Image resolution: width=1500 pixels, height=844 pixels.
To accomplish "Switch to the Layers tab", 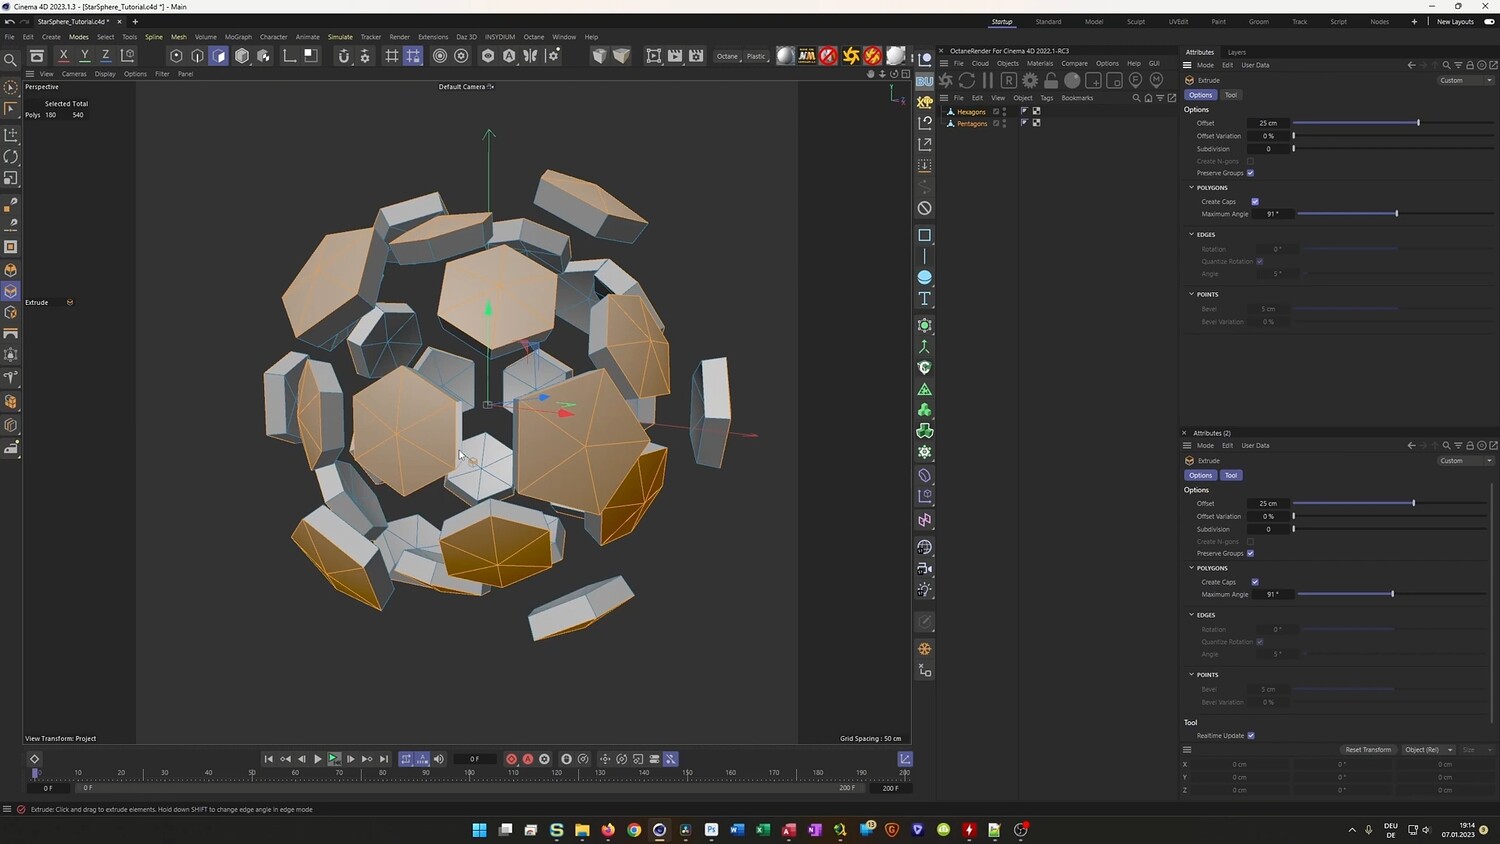I will click(x=1236, y=52).
